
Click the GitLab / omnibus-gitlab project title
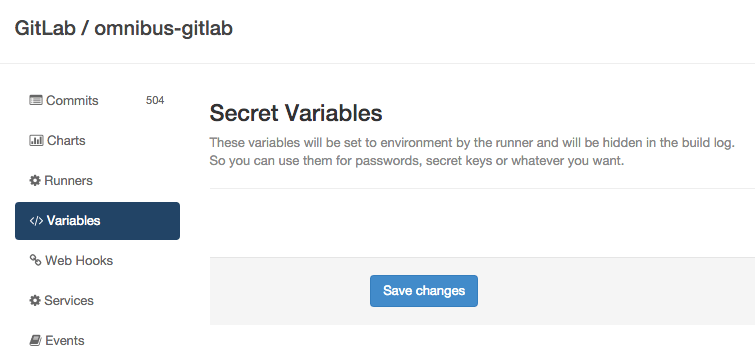tap(124, 28)
